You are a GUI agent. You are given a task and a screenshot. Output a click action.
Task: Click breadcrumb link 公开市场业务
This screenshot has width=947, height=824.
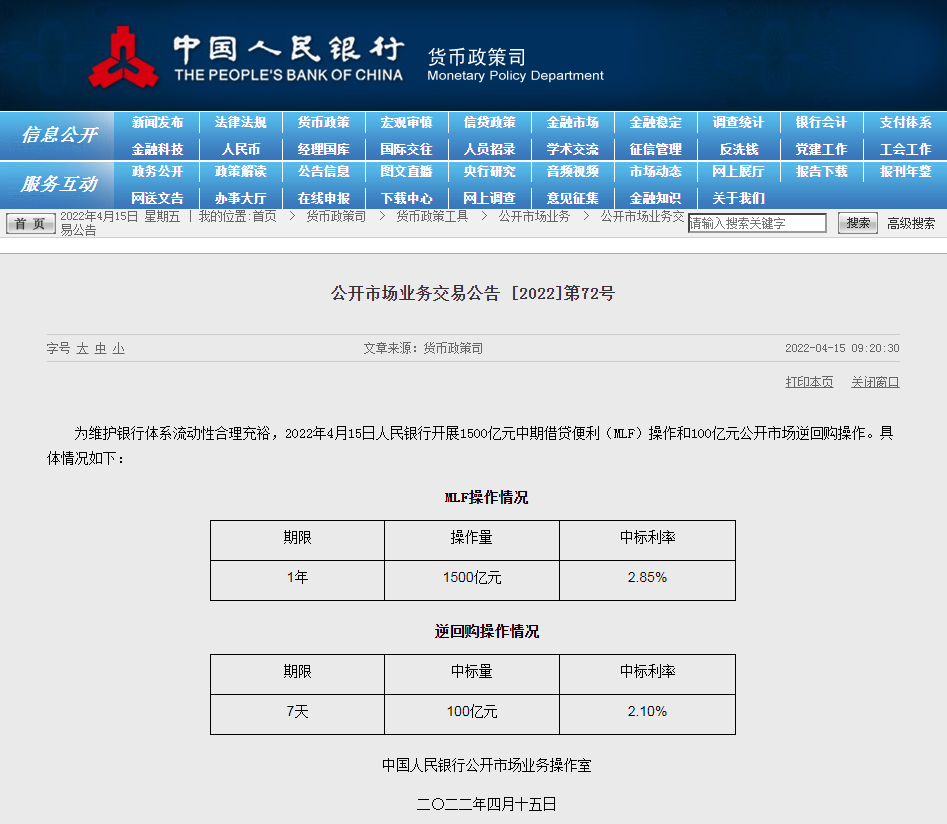pyautogui.click(x=534, y=216)
